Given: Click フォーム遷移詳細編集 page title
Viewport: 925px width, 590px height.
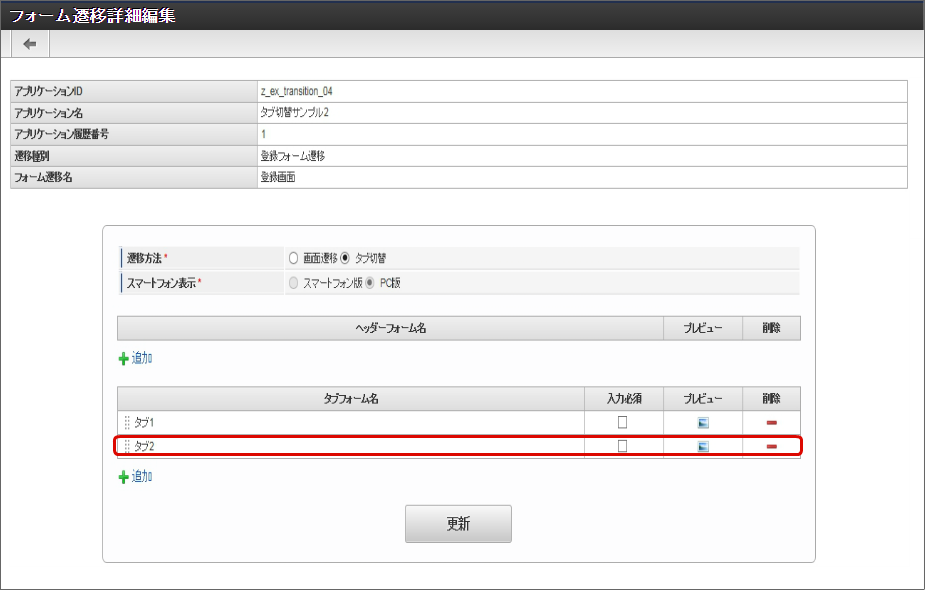Looking at the screenshot, I should coord(93,15).
